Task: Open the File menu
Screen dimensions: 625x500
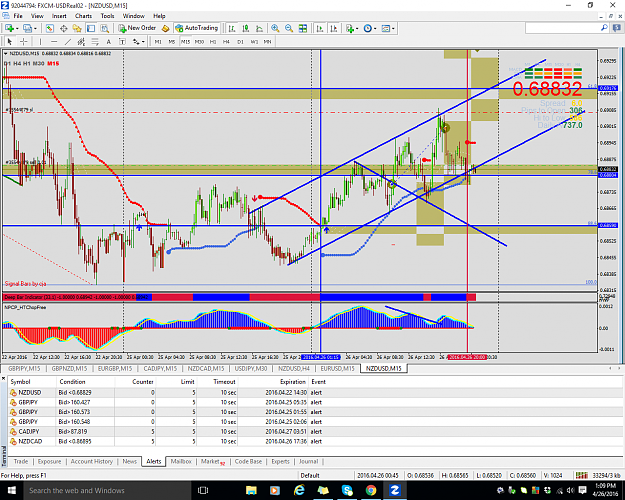Action: pyautogui.click(x=18, y=16)
